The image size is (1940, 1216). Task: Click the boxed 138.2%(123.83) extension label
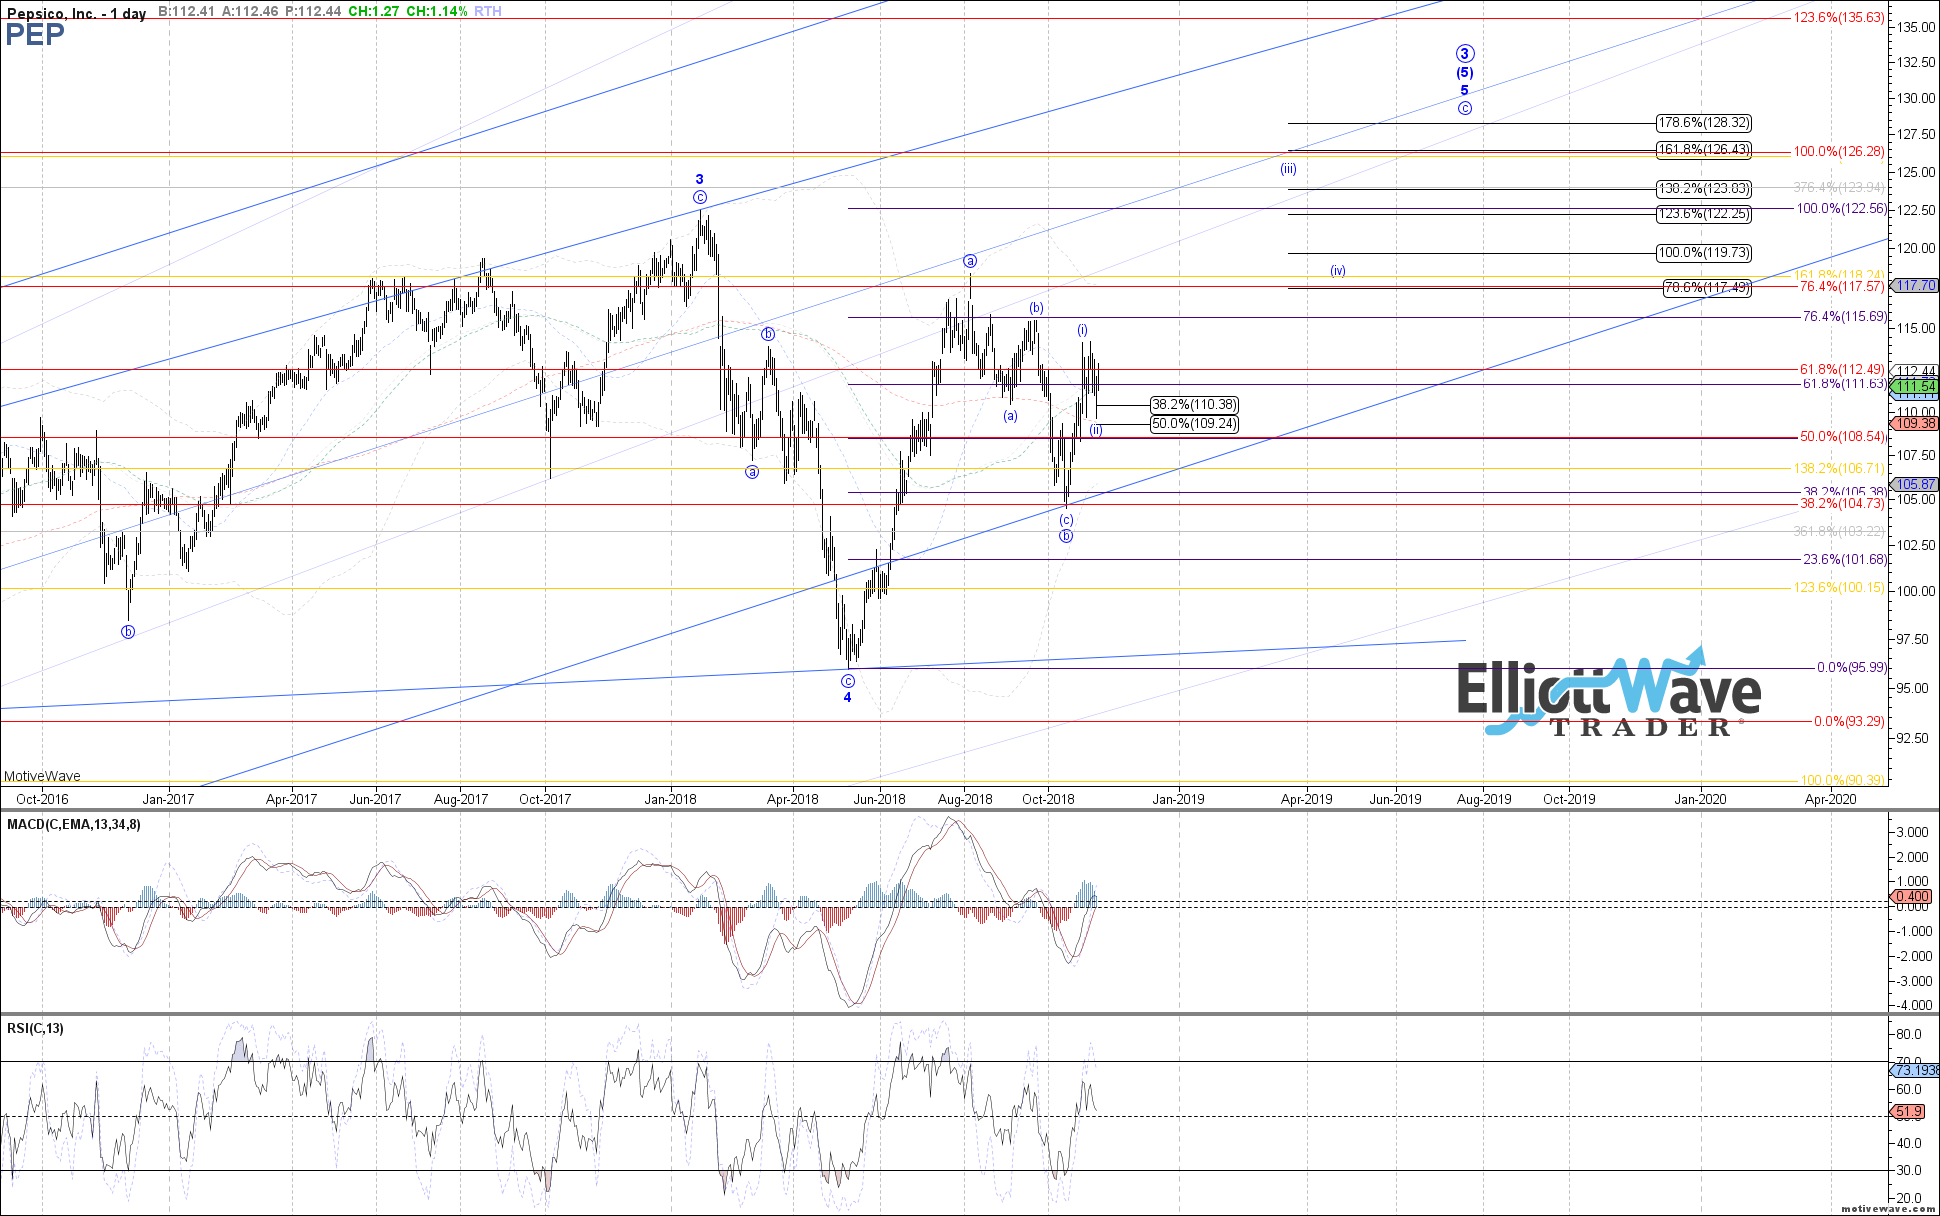(x=1704, y=188)
